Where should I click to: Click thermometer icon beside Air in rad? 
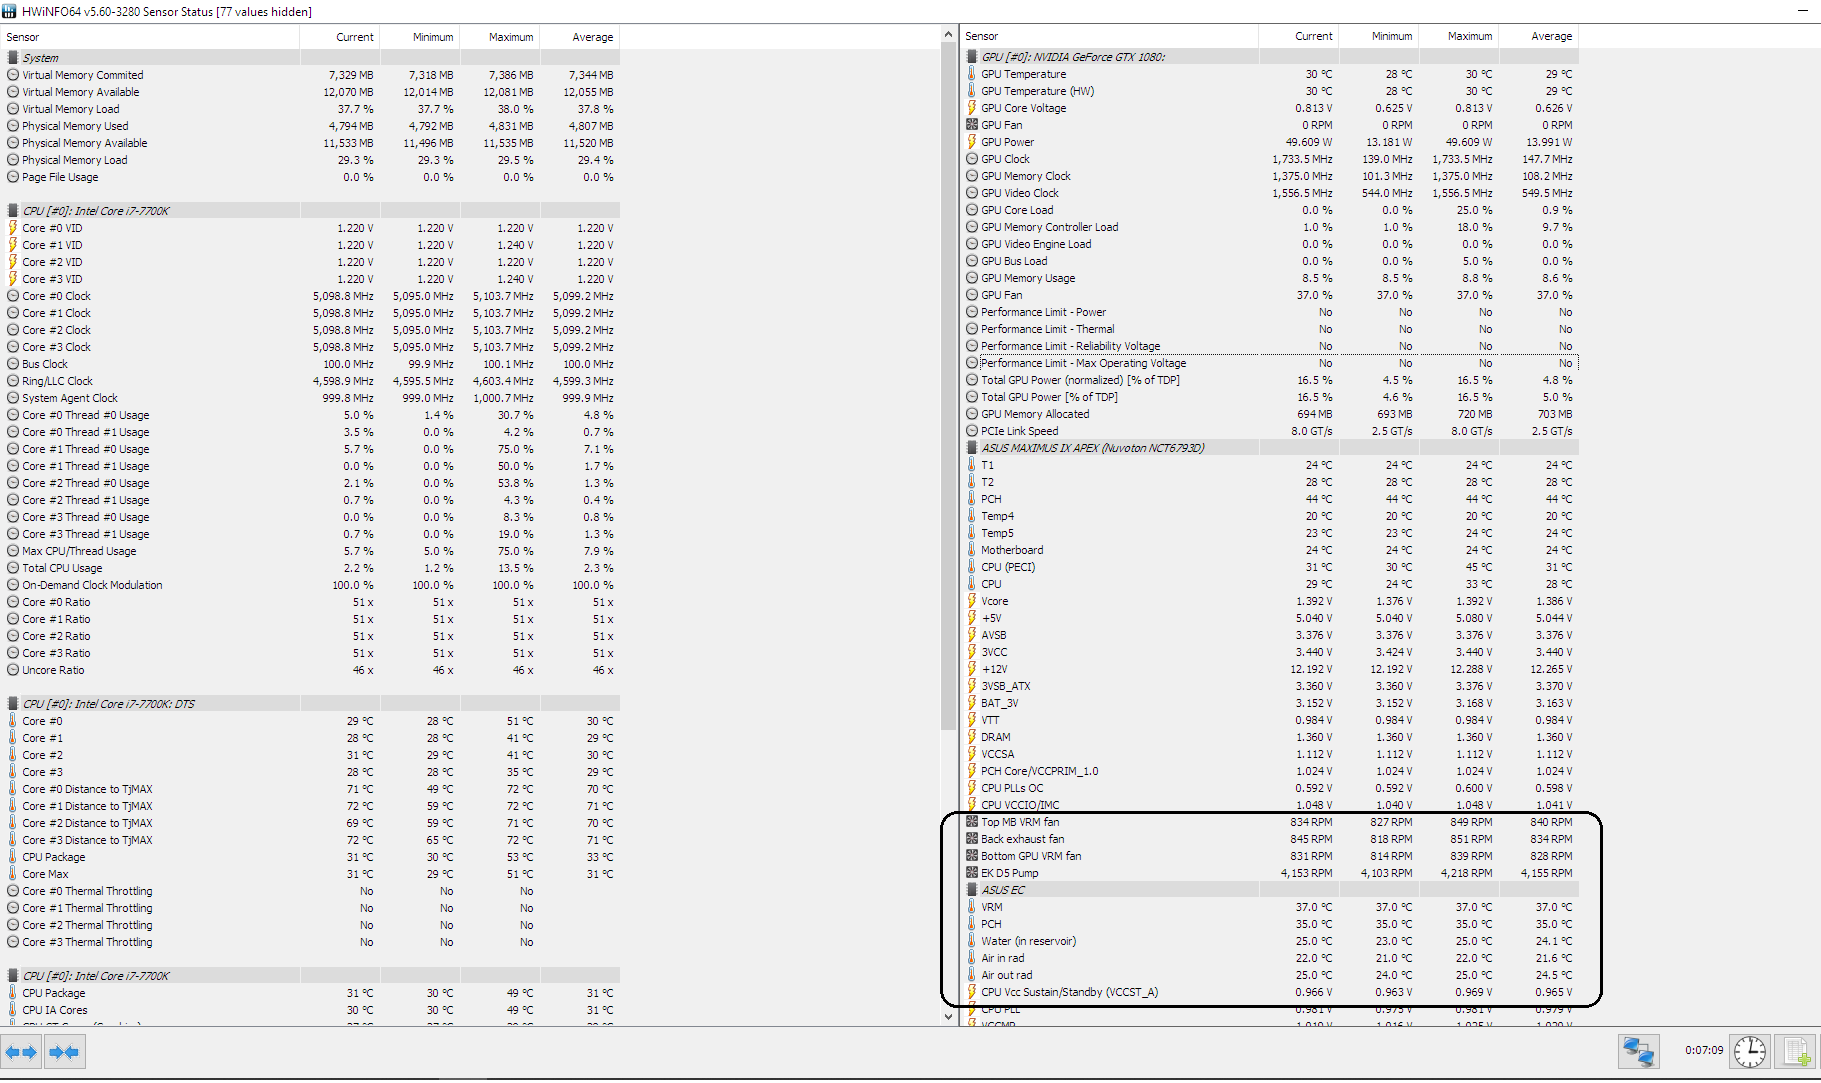[971, 958]
